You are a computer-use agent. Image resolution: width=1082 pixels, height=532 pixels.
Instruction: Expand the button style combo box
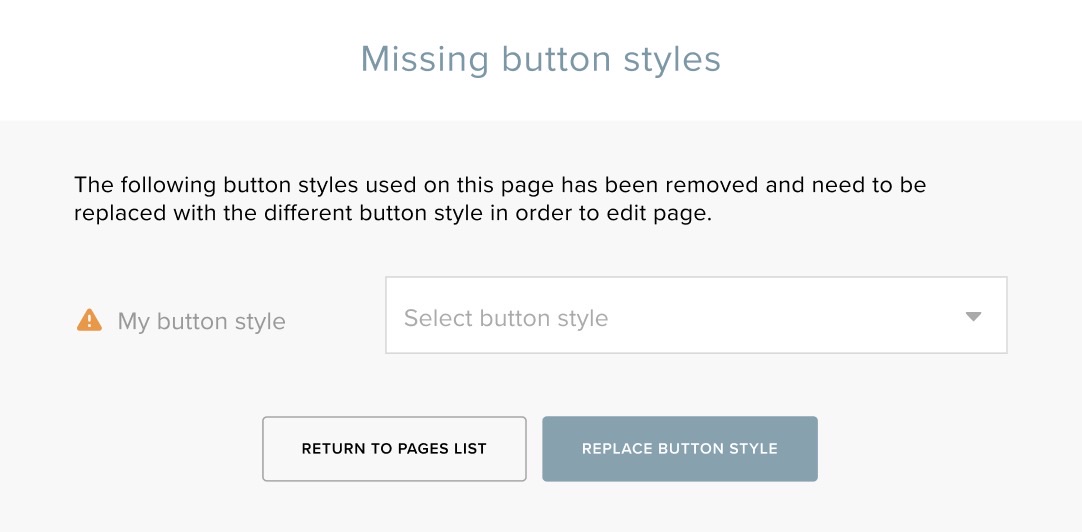coord(696,315)
